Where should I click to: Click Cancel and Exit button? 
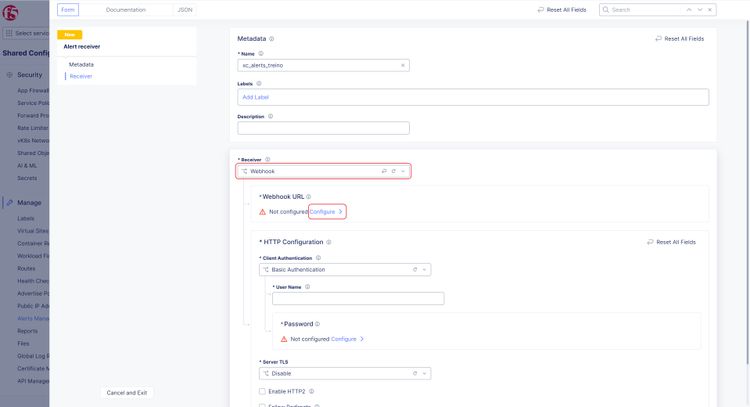127,392
